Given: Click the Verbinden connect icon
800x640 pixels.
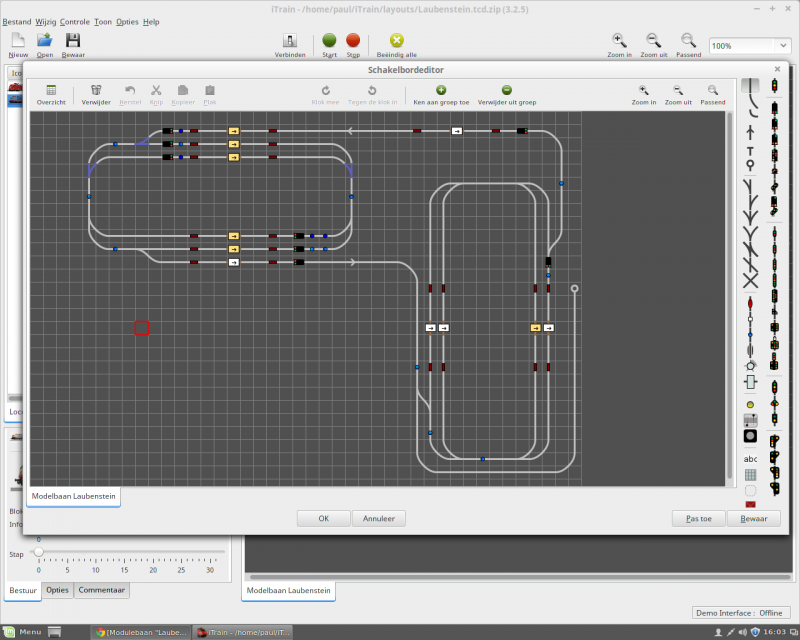Looking at the screenshot, I should tap(290, 40).
